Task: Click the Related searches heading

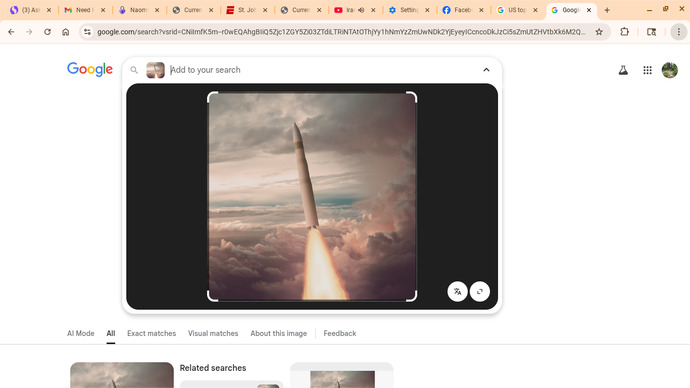Action: point(213,368)
